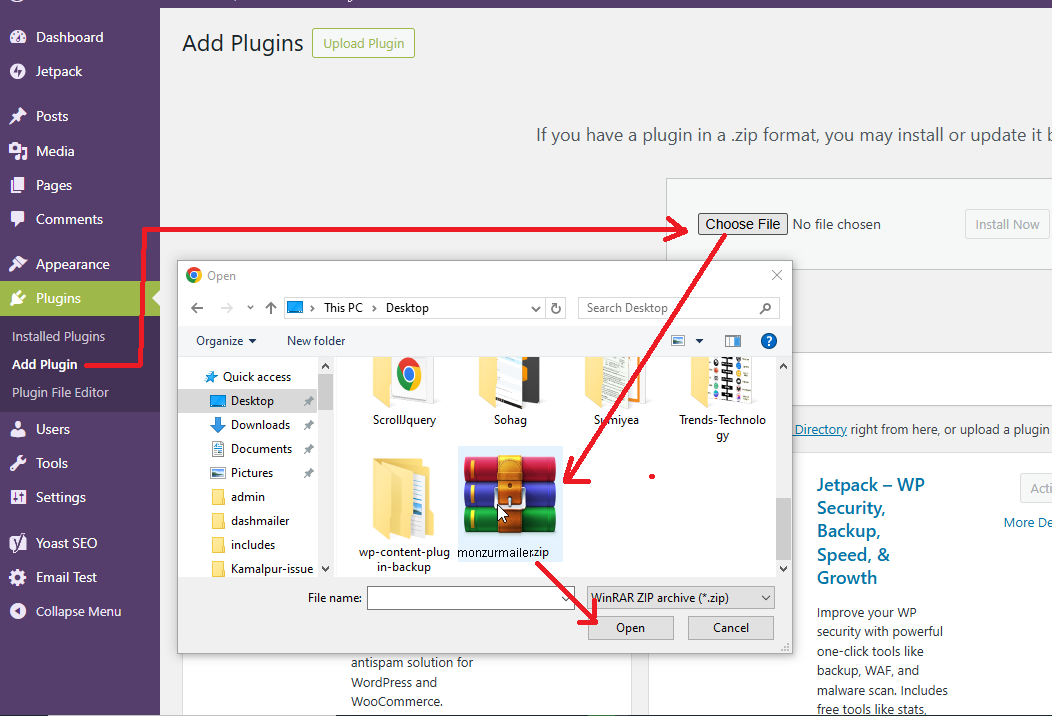1052x716 pixels.
Task: Open the wp-content-plugin-backup folder
Action: 404,500
